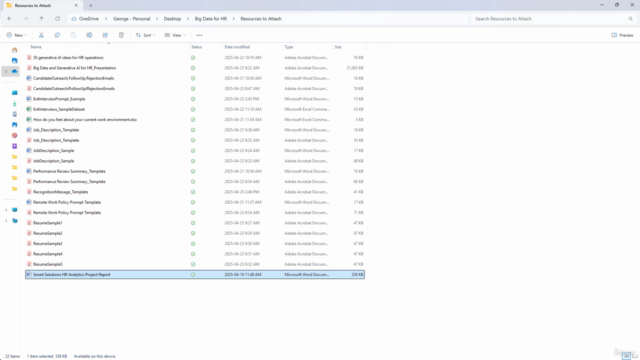
Task: Expand the OneDrive tree node chevron
Action: (x=6, y=71)
